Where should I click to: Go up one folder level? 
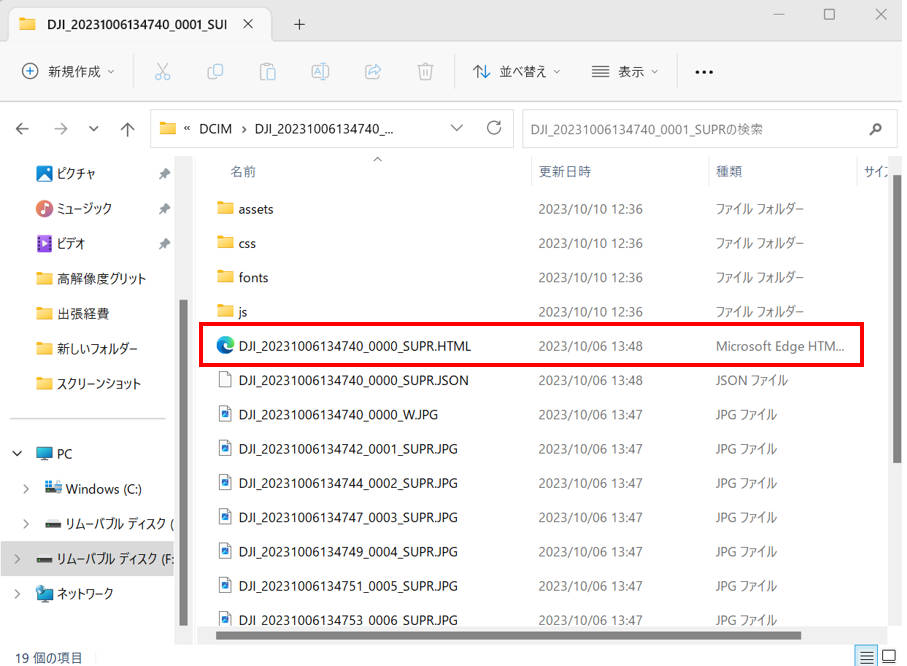[127, 129]
